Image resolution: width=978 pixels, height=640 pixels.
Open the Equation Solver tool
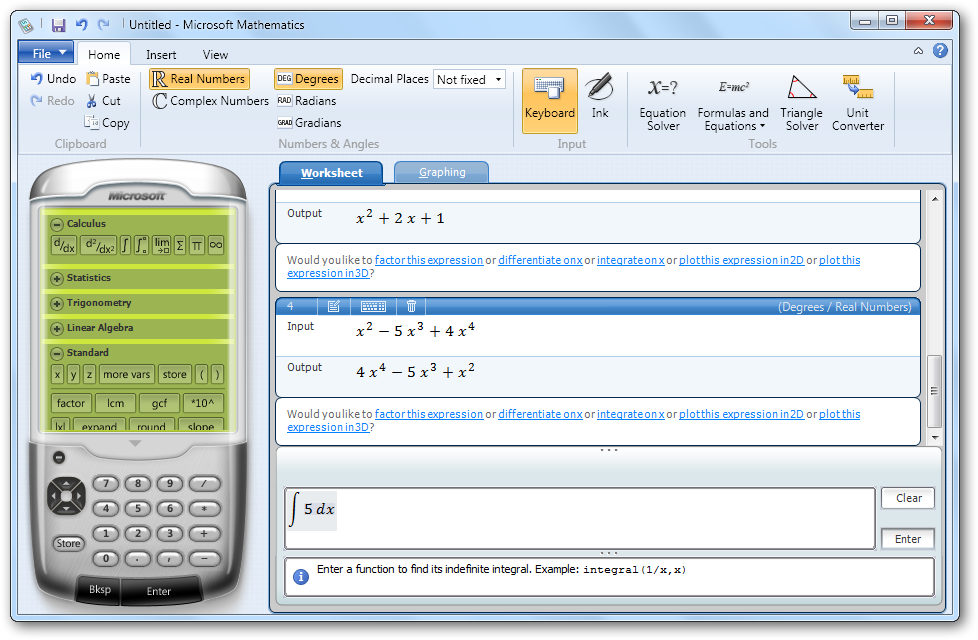(x=662, y=100)
